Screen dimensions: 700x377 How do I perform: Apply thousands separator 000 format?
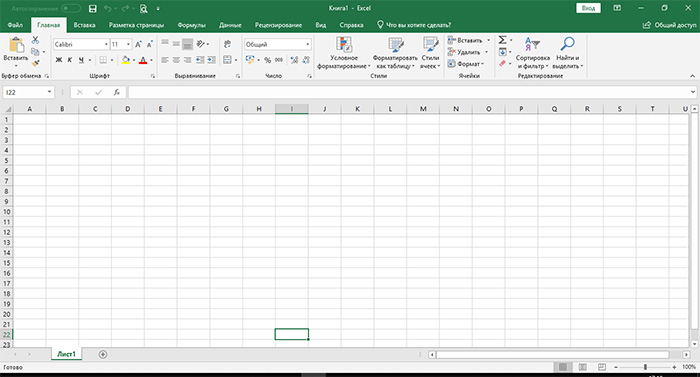point(279,60)
